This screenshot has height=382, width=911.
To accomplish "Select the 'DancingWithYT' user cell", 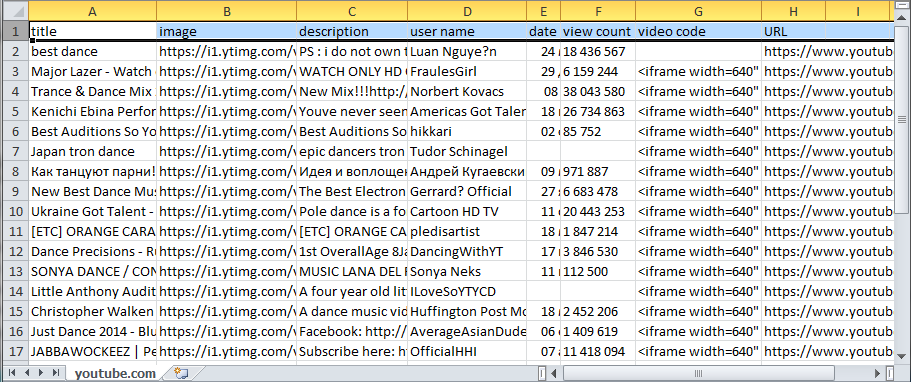I will point(467,252).
